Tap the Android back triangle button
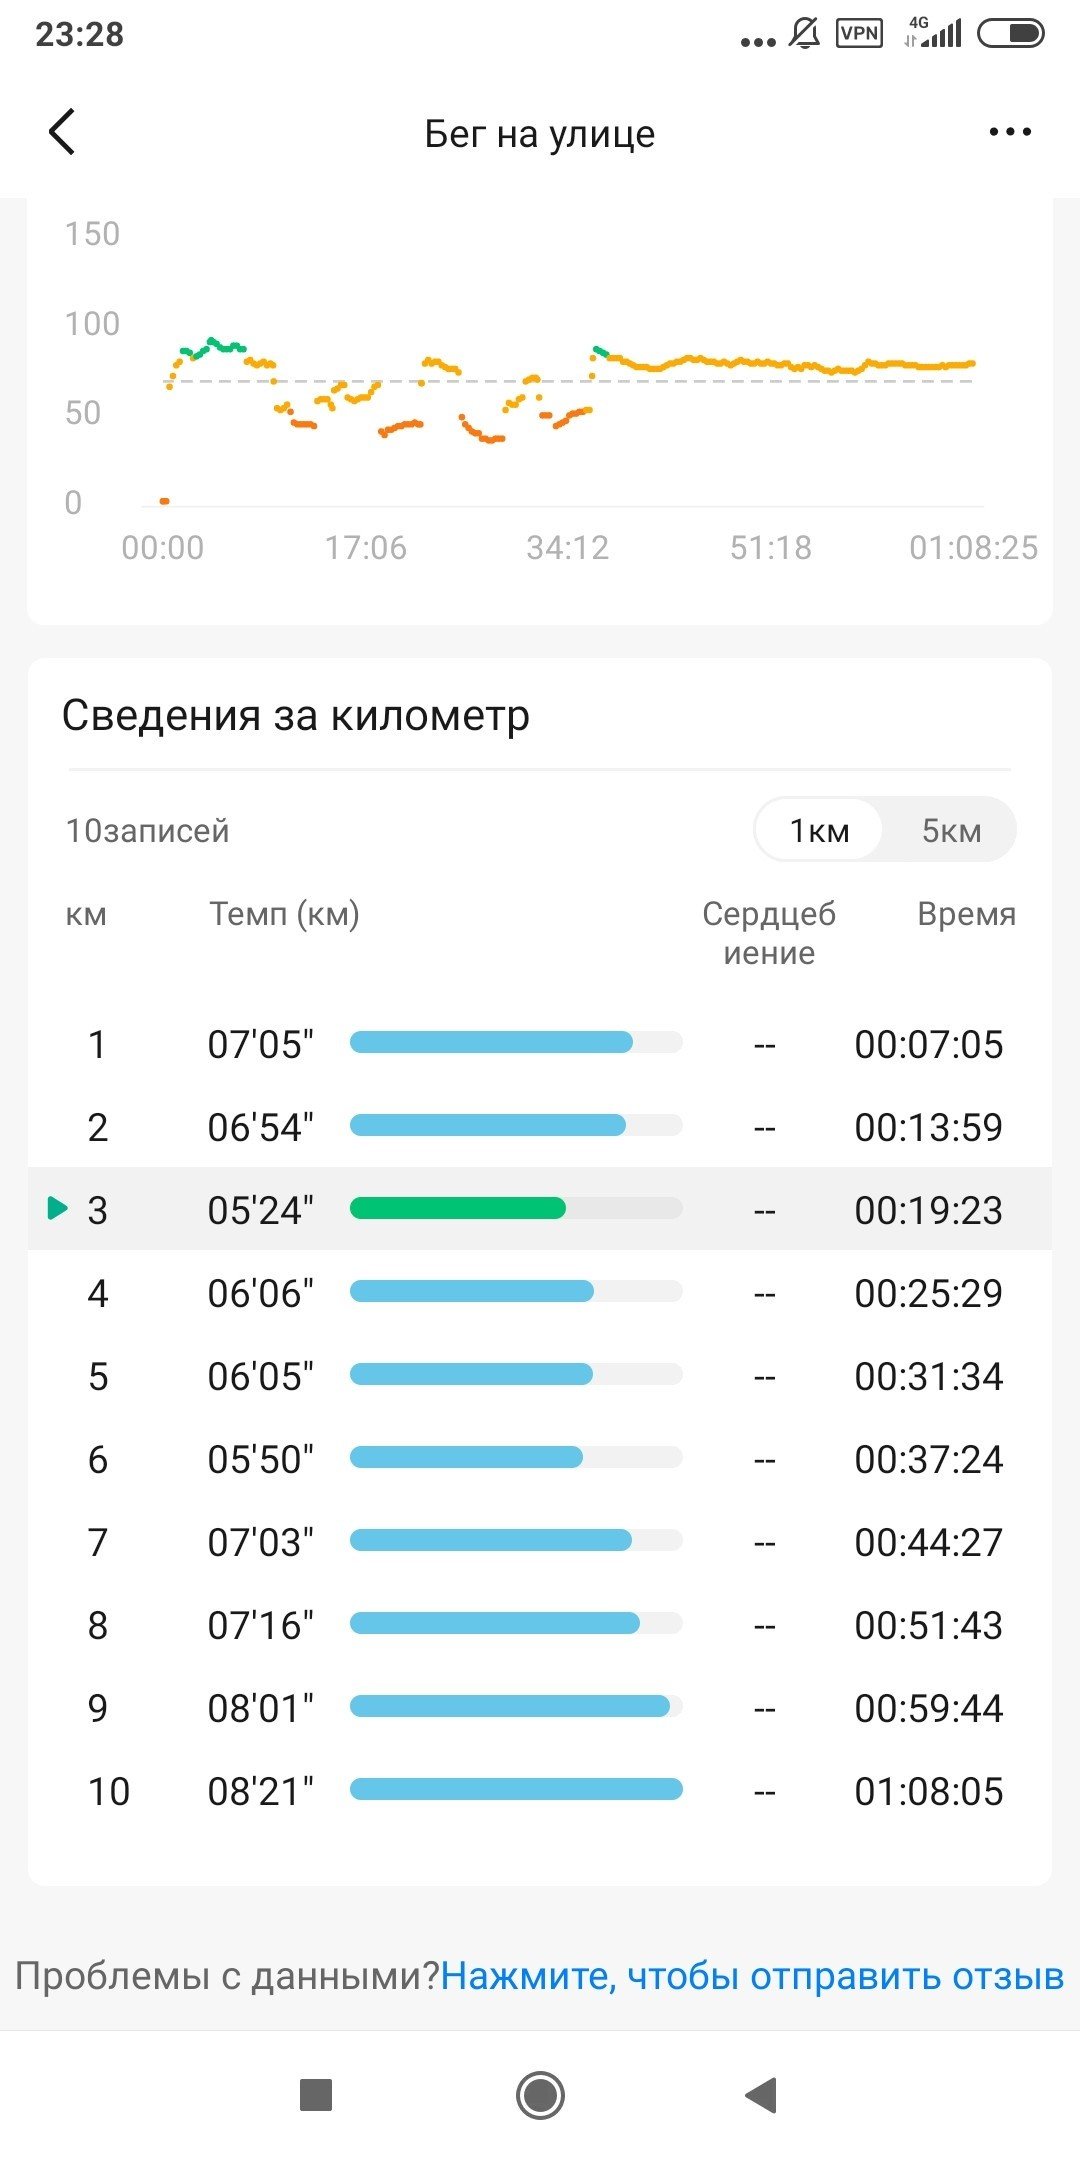Image resolution: width=1080 pixels, height=2160 pixels. click(x=761, y=2094)
